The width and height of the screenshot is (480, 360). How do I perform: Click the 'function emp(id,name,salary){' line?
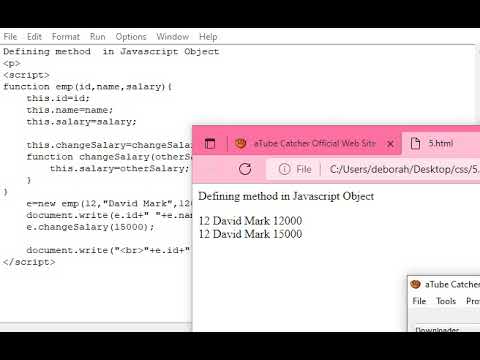pos(87,87)
